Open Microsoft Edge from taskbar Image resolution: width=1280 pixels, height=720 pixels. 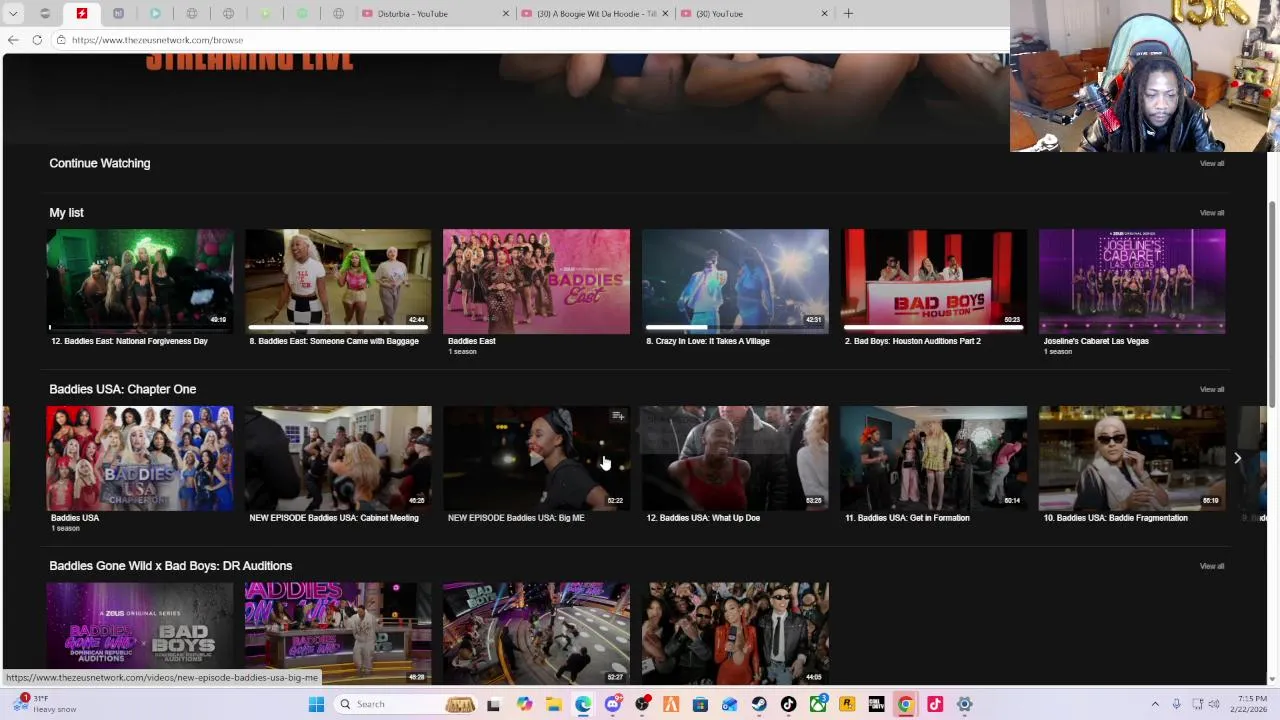583,704
